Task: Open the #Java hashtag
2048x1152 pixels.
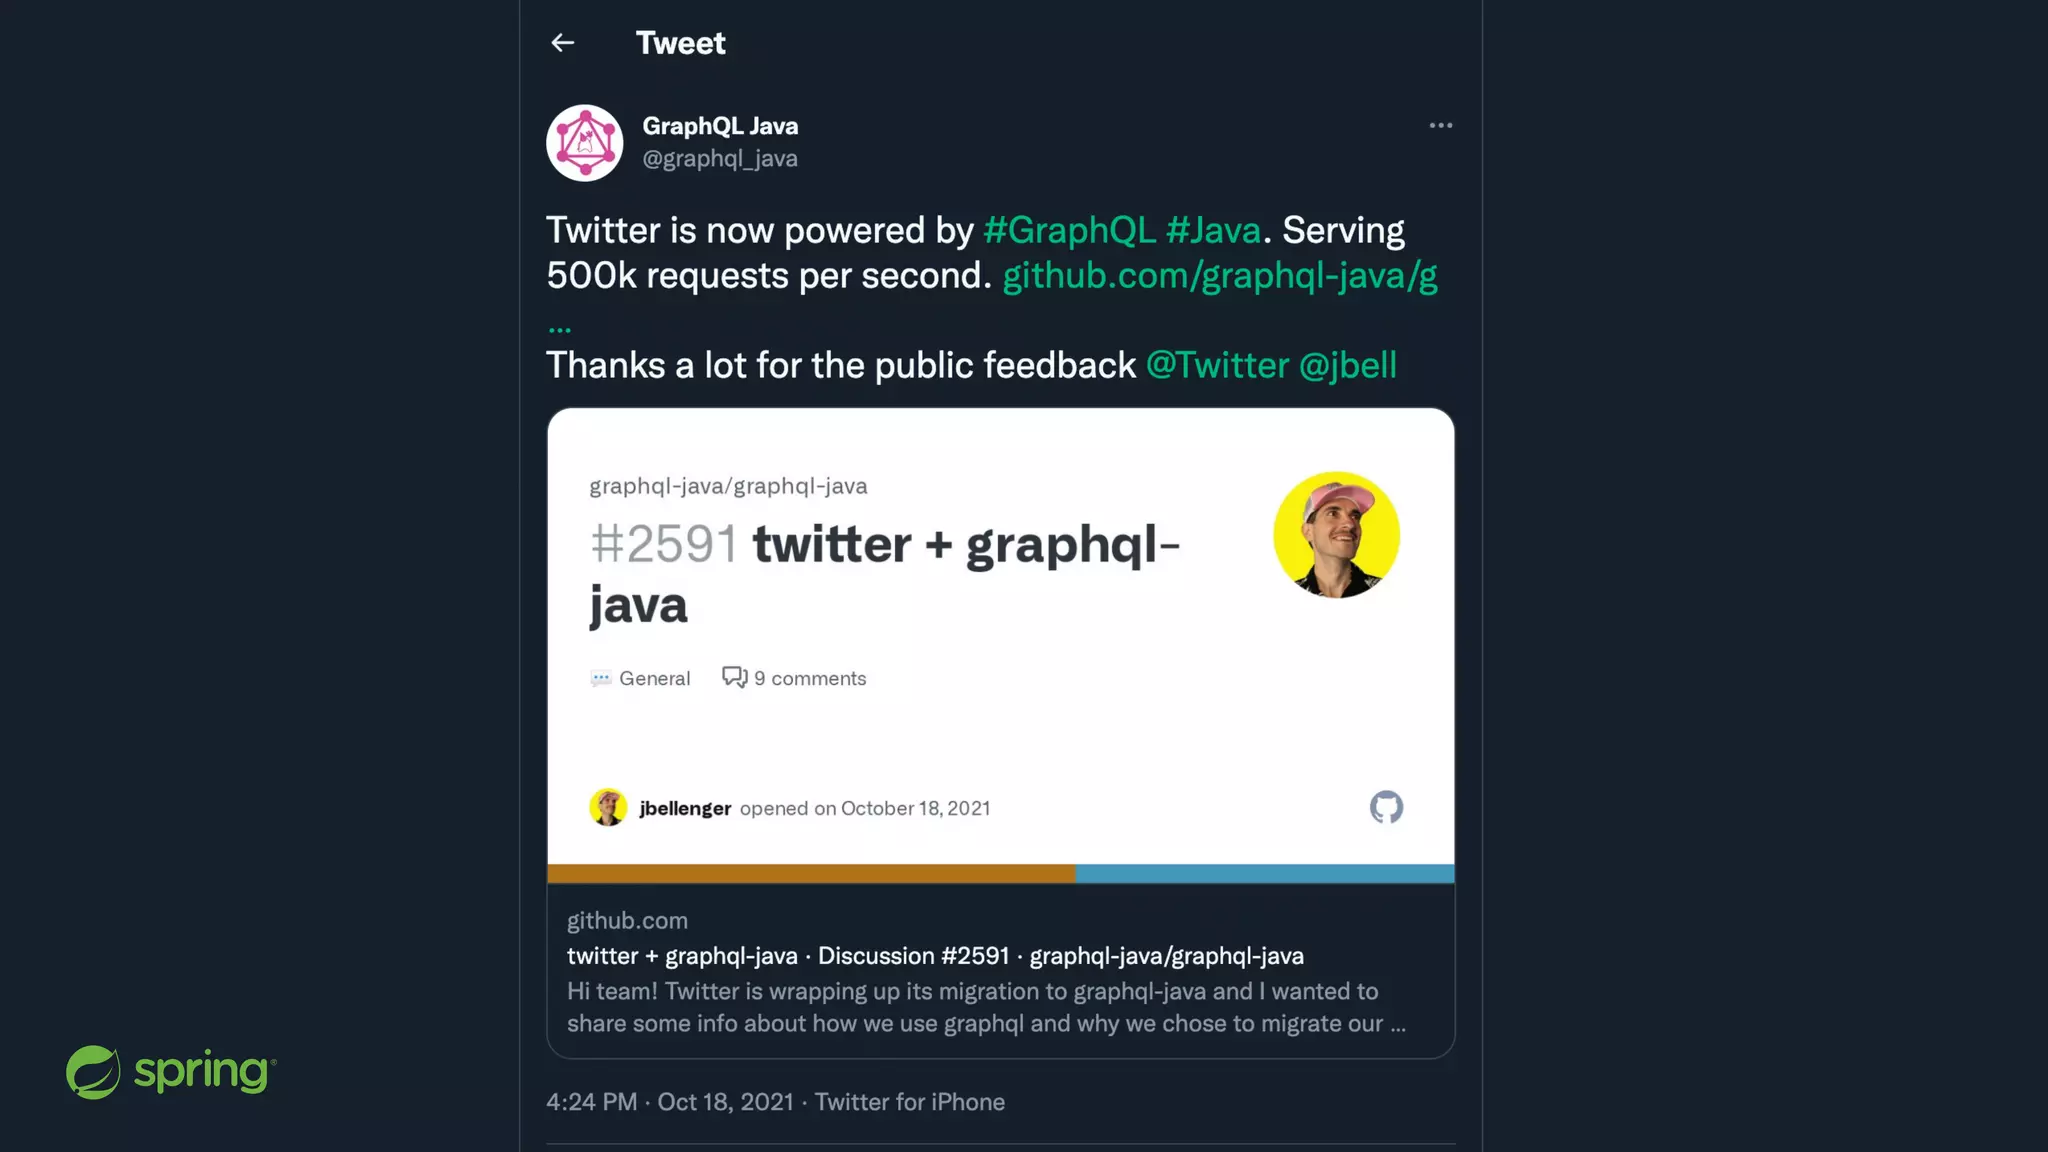Action: [1213, 231]
